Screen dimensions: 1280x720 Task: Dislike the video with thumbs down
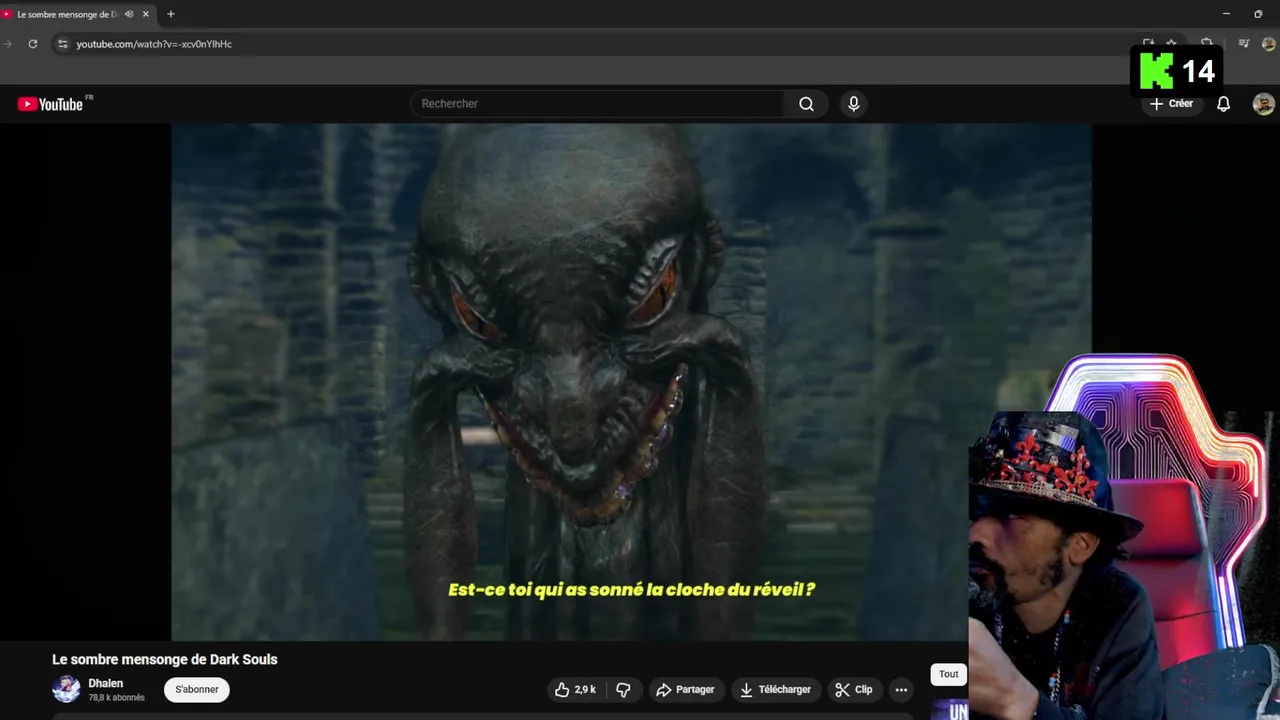click(x=623, y=690)
